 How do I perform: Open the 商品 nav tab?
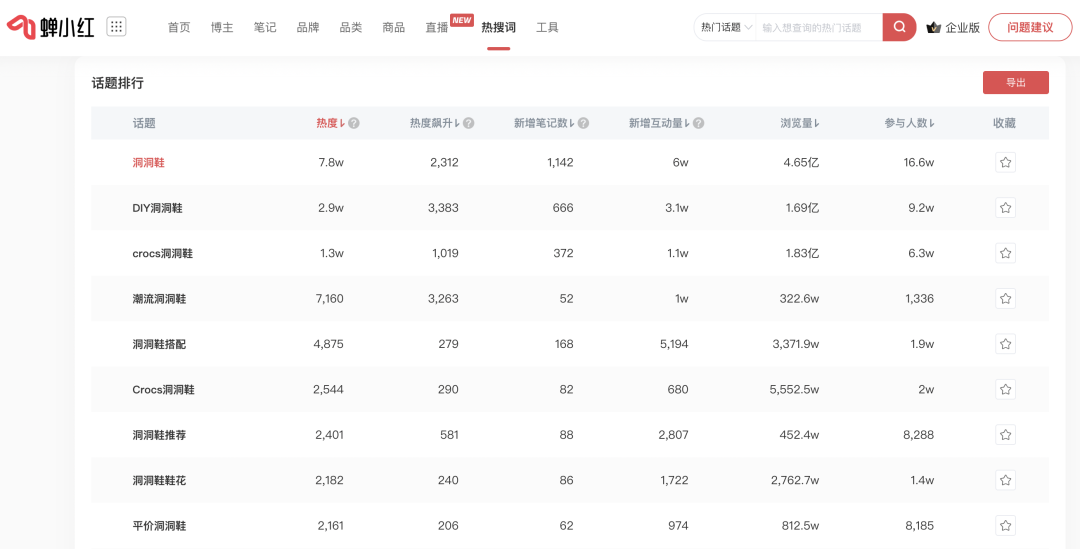point(393,28)
